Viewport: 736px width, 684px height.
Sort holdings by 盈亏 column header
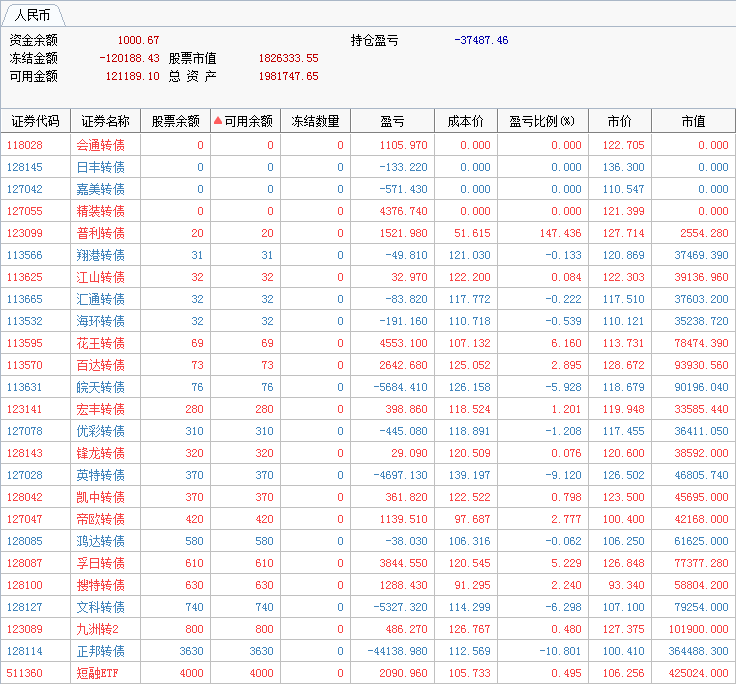392,121
